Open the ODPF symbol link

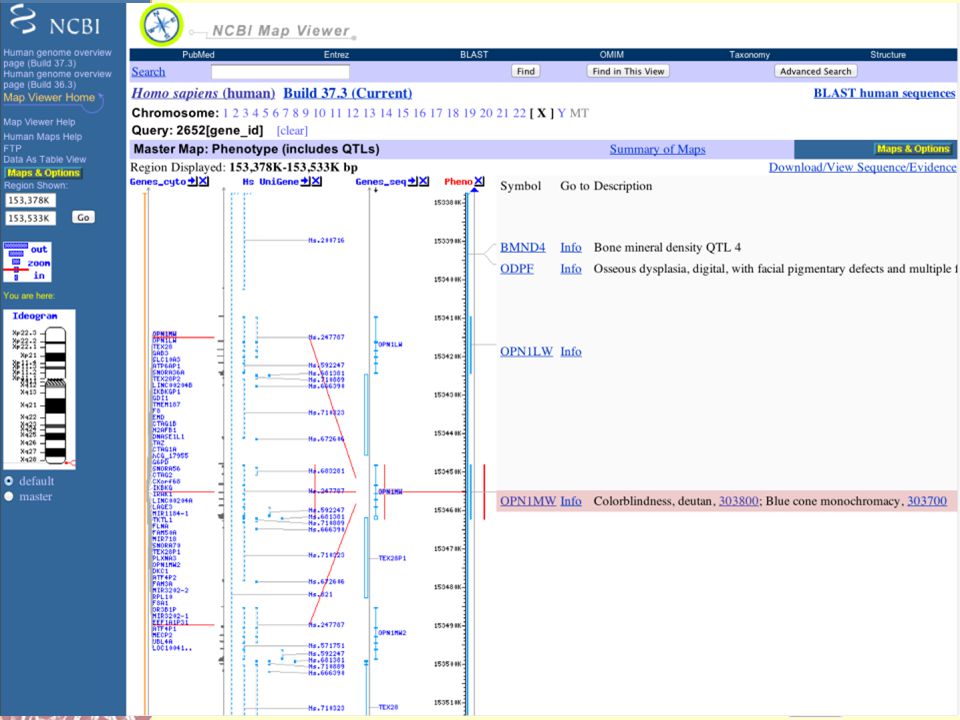[x=517, y=269]
